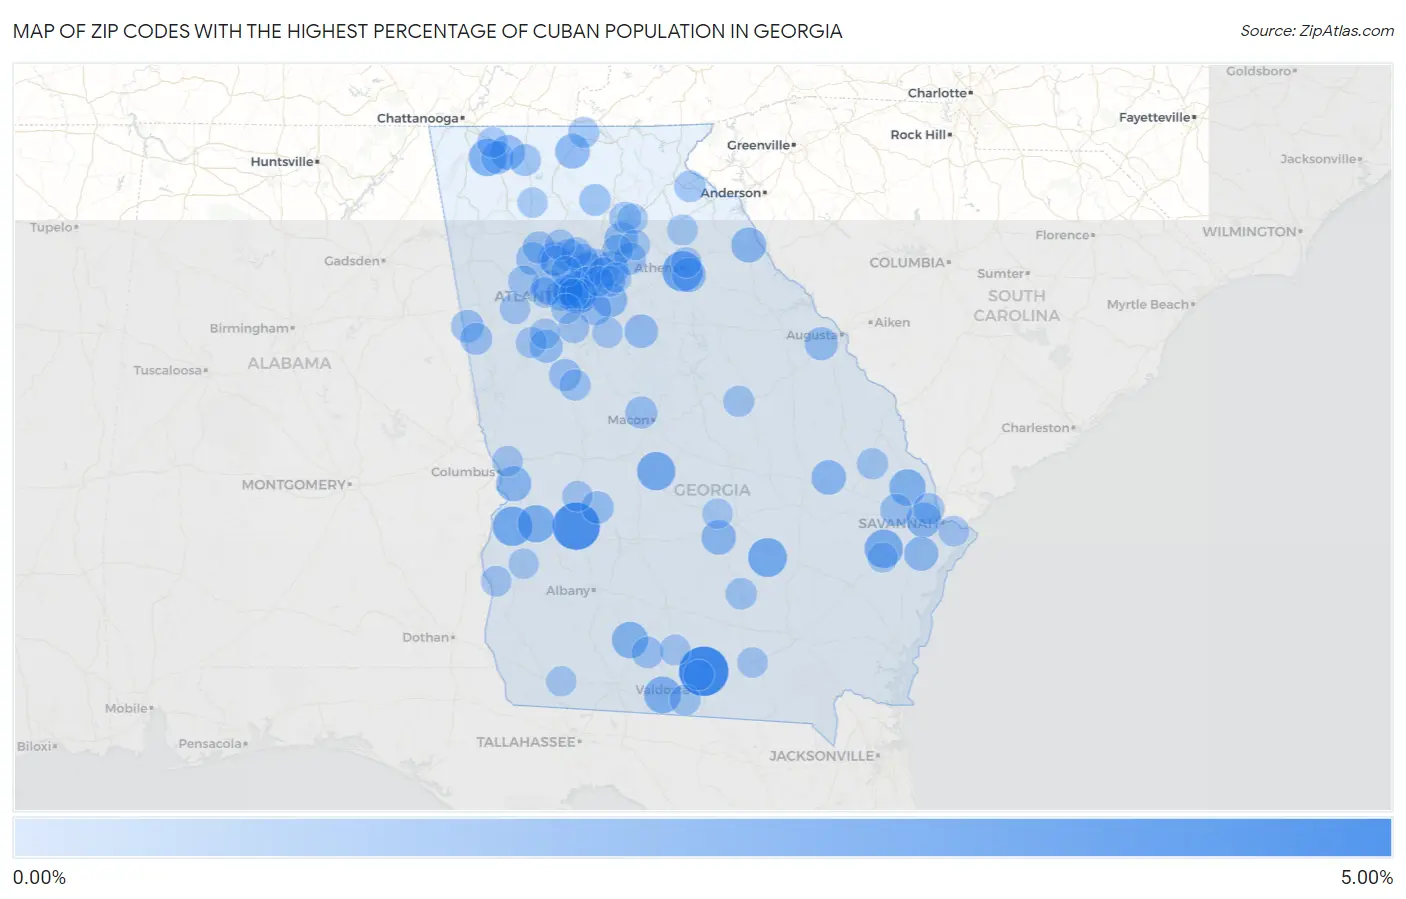Click the SOUTH CAROLINA state label

(x=1016, y=305)
